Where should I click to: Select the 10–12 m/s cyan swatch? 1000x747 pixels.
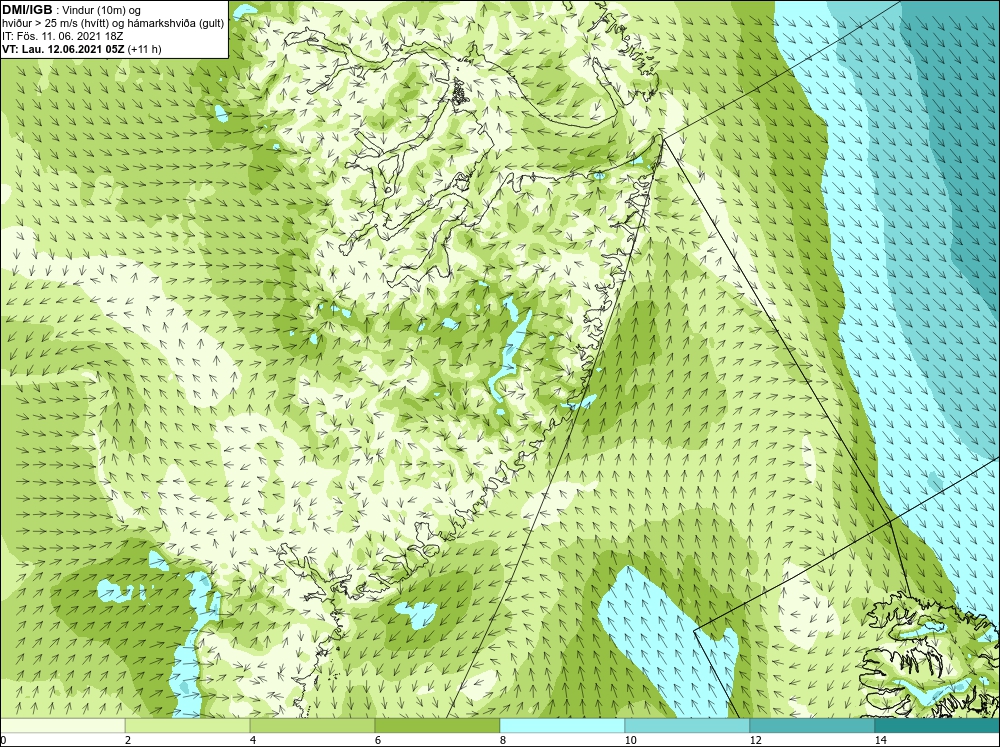[688, 725]
